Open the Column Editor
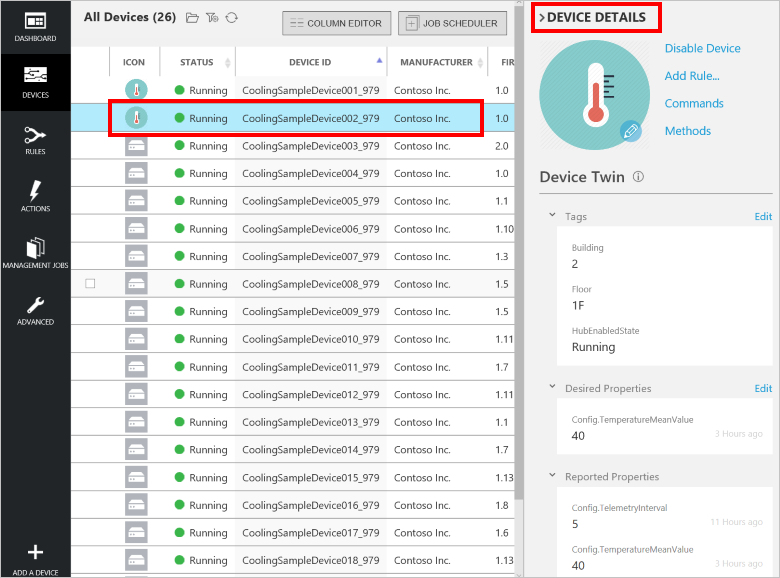 [x=337, y=23]
